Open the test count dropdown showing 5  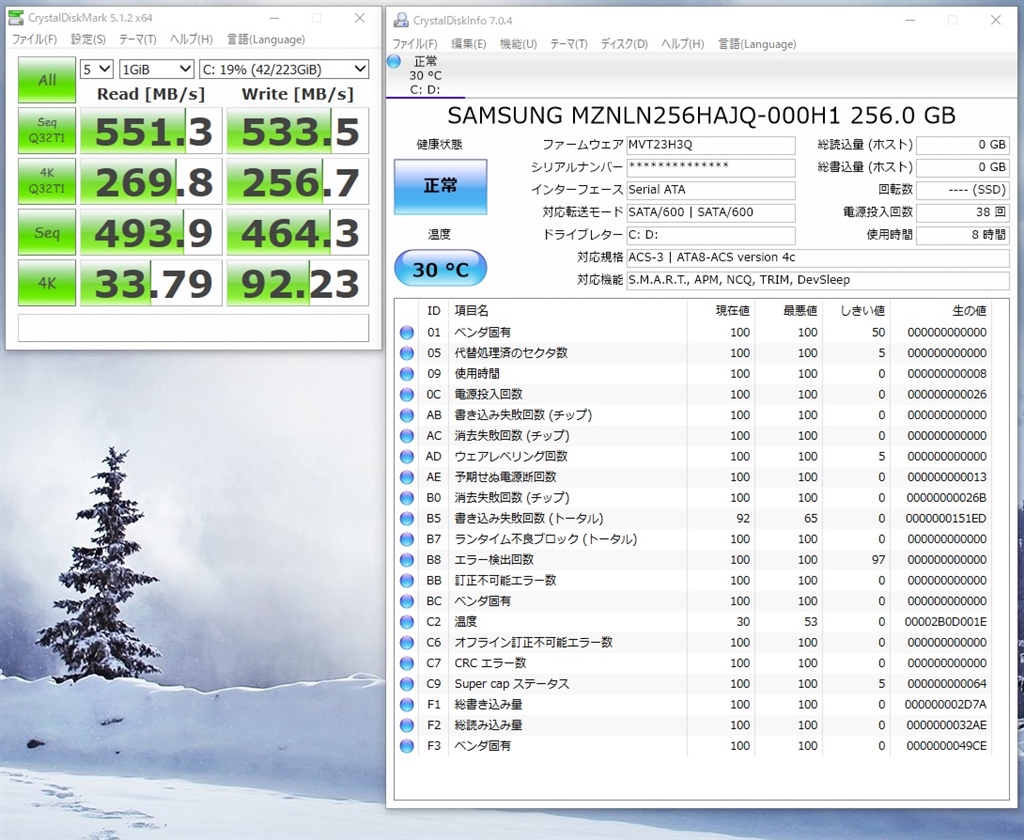[x=97, y=69]
